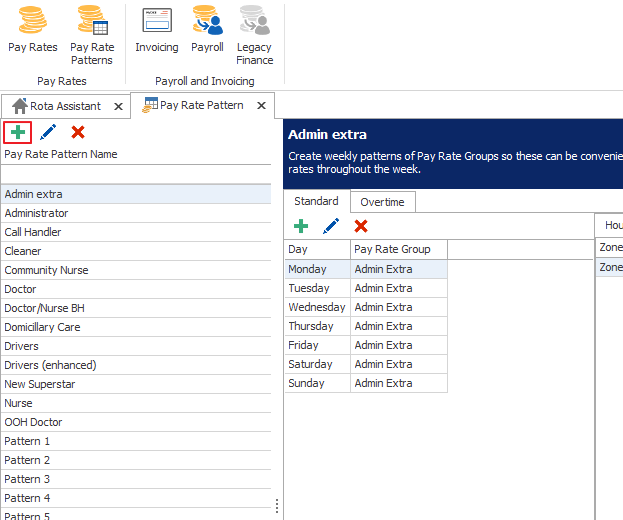Select New Superstar pattern
The height and width of the screenshot is (520, 623).
pyautogui.click(x=136, y=384)
